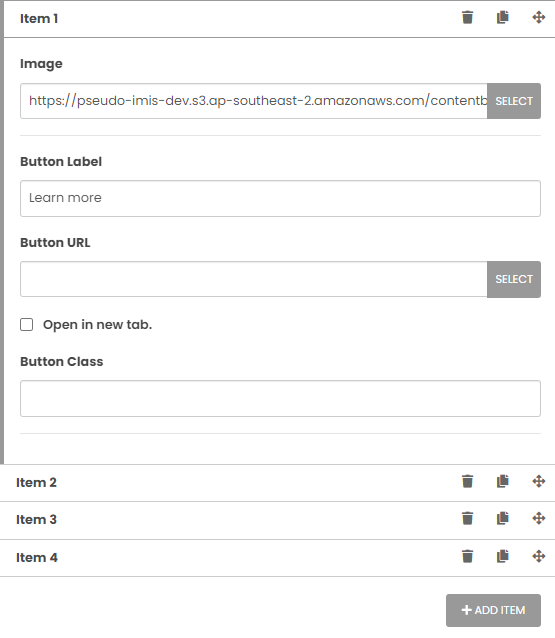Focus the Button Class input field
Image resolution: width=555 pixels, height=638 pixels.
point(280,398)
